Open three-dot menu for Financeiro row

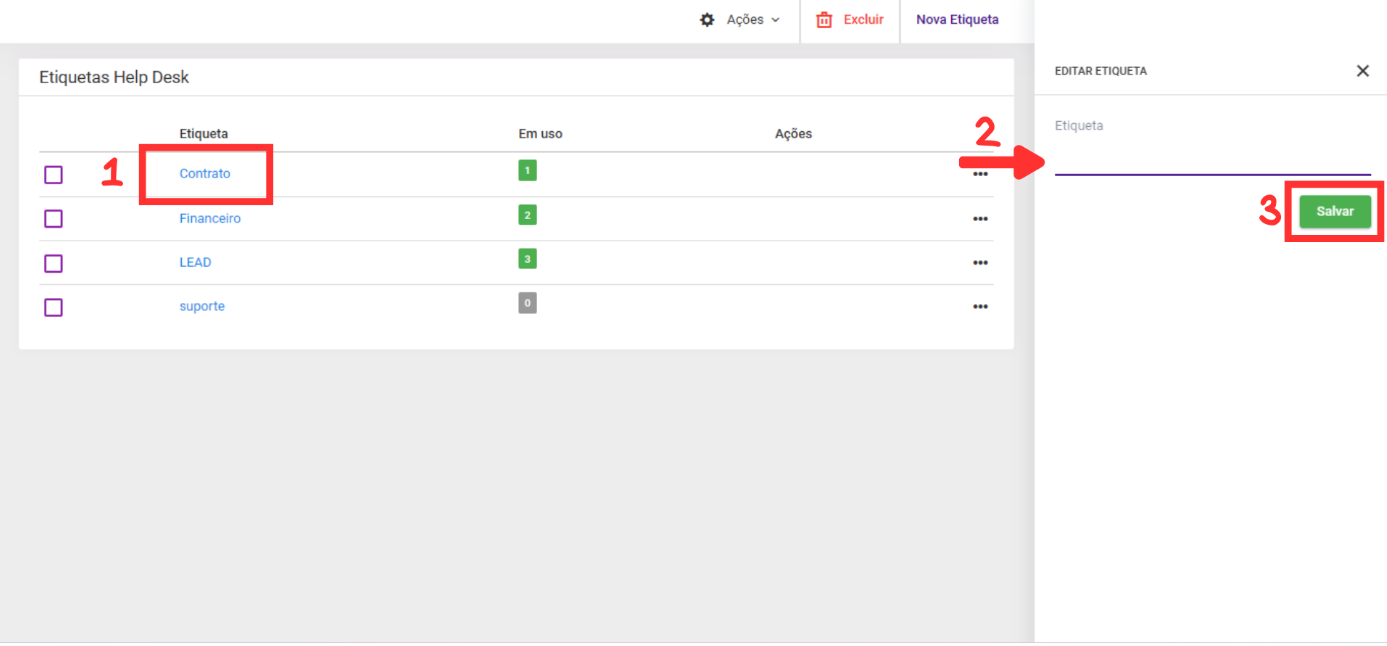pos(980,219)
